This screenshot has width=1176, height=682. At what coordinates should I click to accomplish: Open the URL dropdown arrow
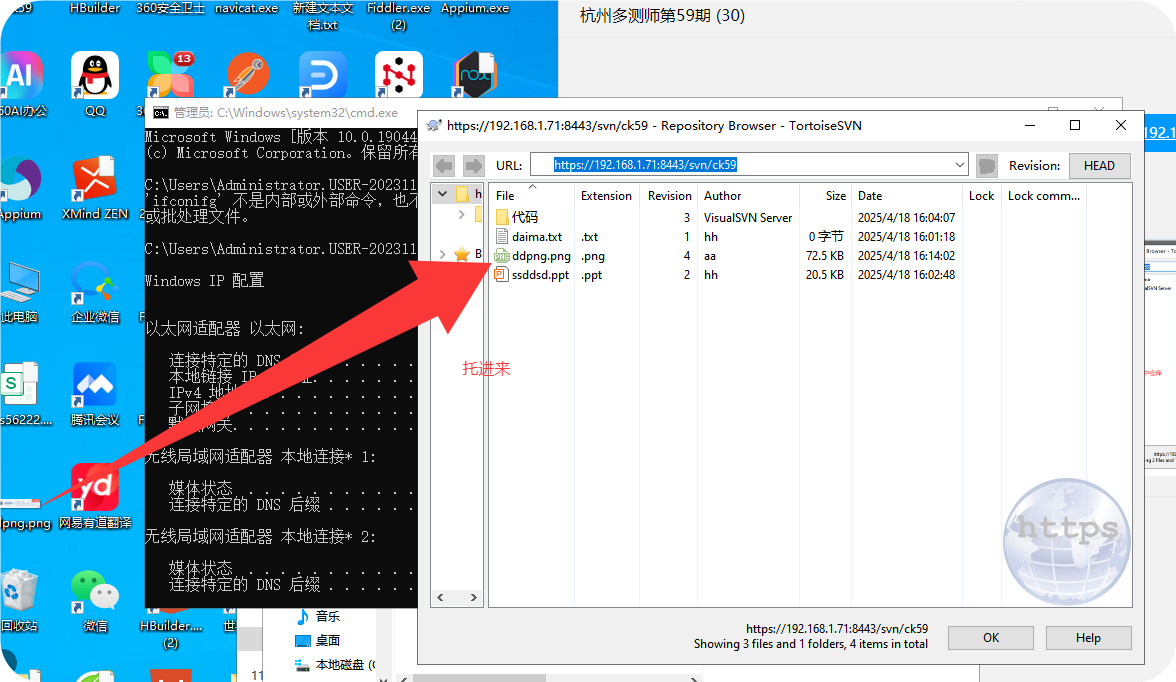click(x=959, y=164)
